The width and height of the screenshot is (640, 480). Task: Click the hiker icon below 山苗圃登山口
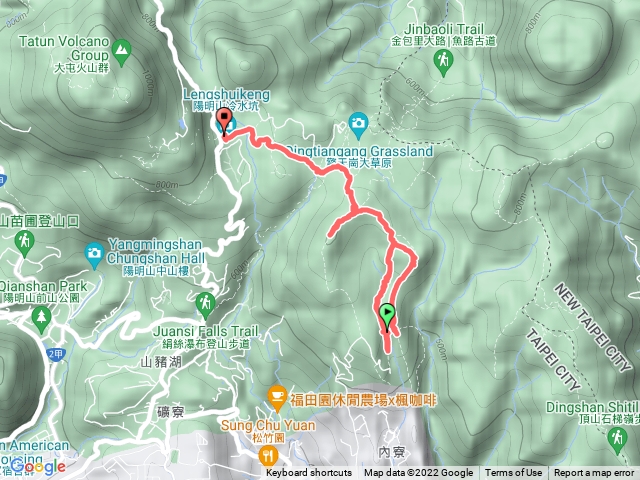click(24, 243)
